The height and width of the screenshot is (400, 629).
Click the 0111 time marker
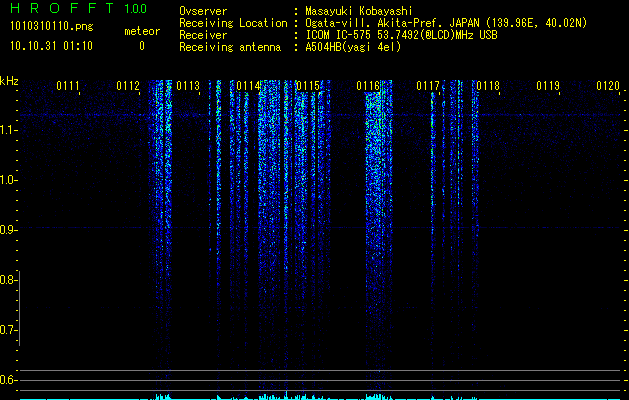coord(68,86)
